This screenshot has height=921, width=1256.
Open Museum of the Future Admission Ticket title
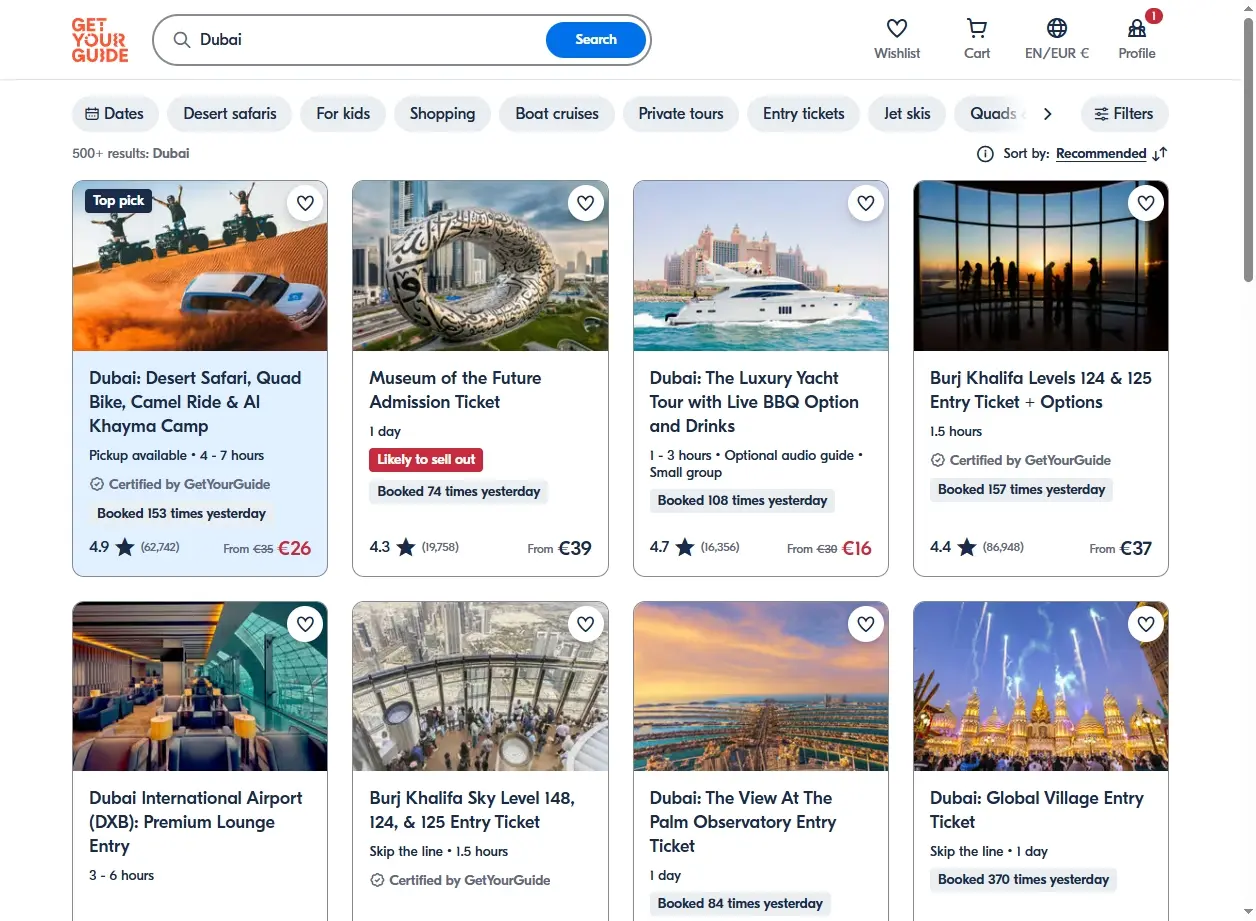[455, 390]
